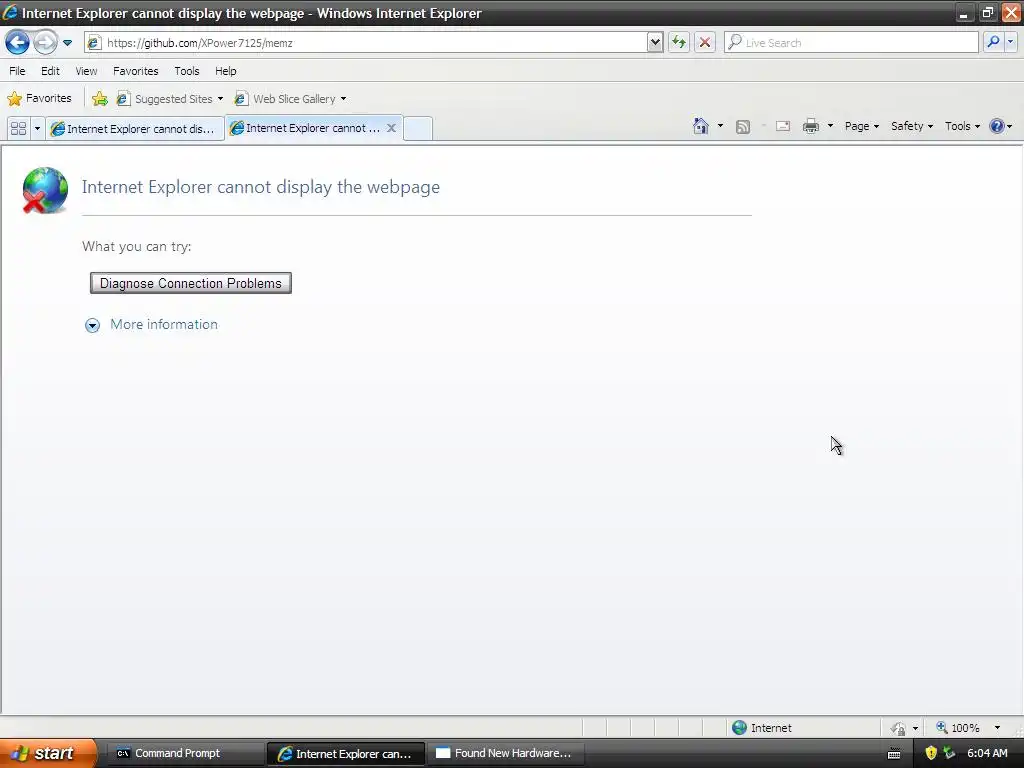Expand the tab list dropdown arrow
The width and height of the screenshot is (1024, 768).
(37, 128)
